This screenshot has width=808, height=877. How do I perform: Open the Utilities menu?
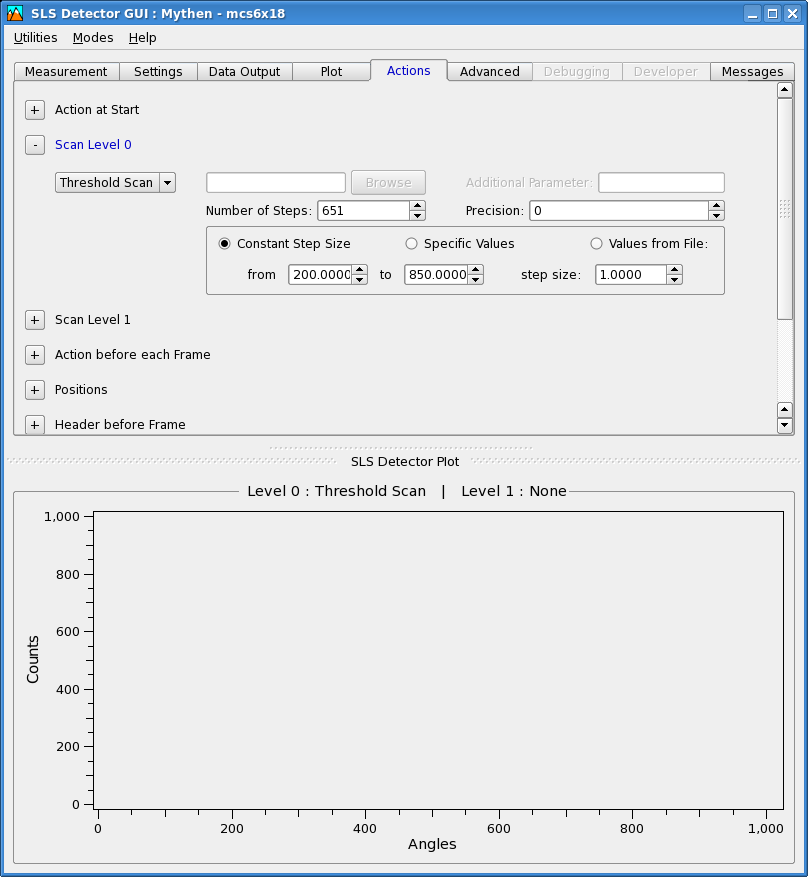[35, 38]
